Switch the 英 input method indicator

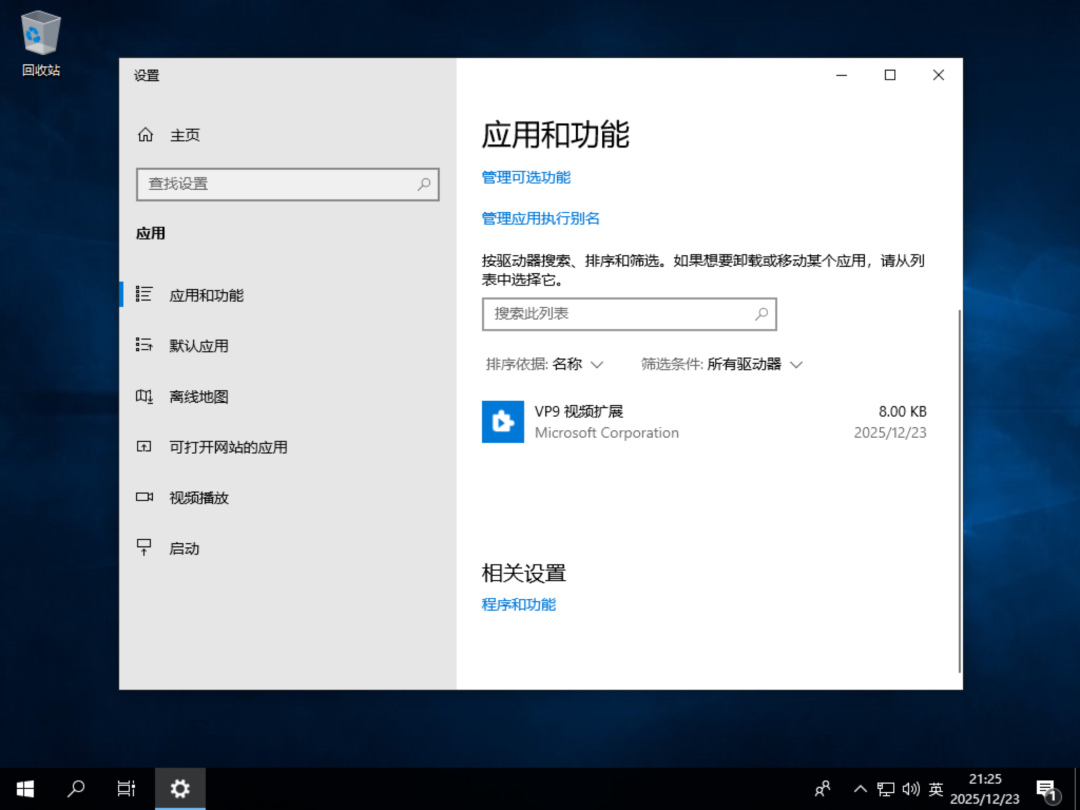(935, 789)
